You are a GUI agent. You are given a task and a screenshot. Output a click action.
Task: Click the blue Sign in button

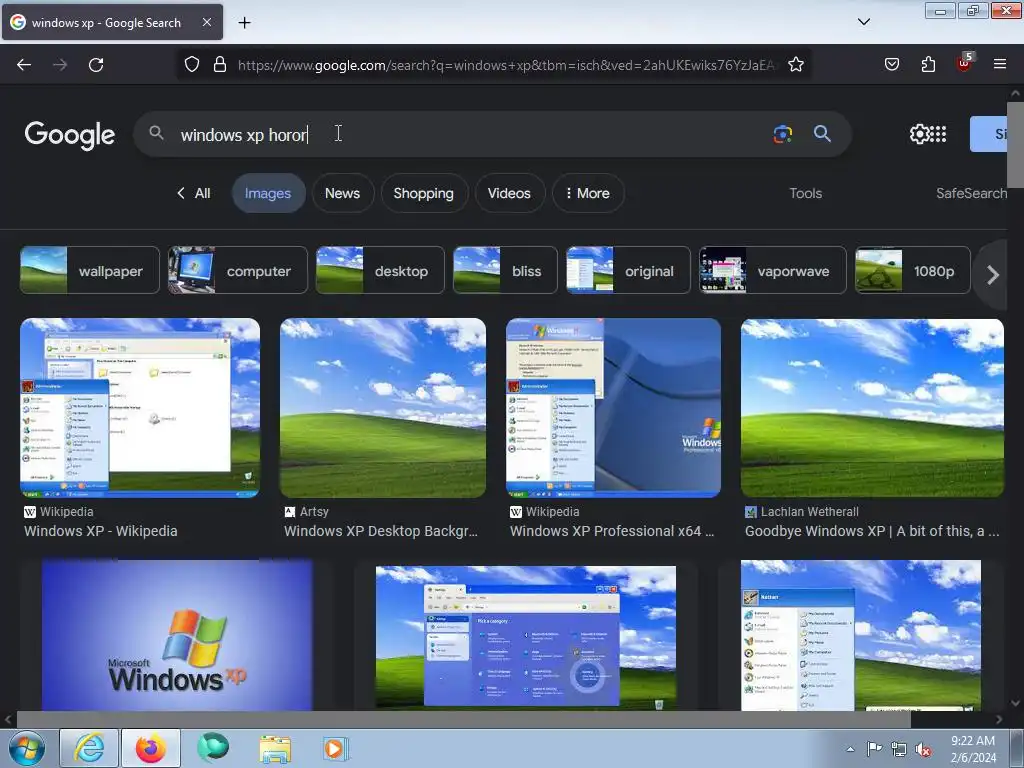click(988, 134)
